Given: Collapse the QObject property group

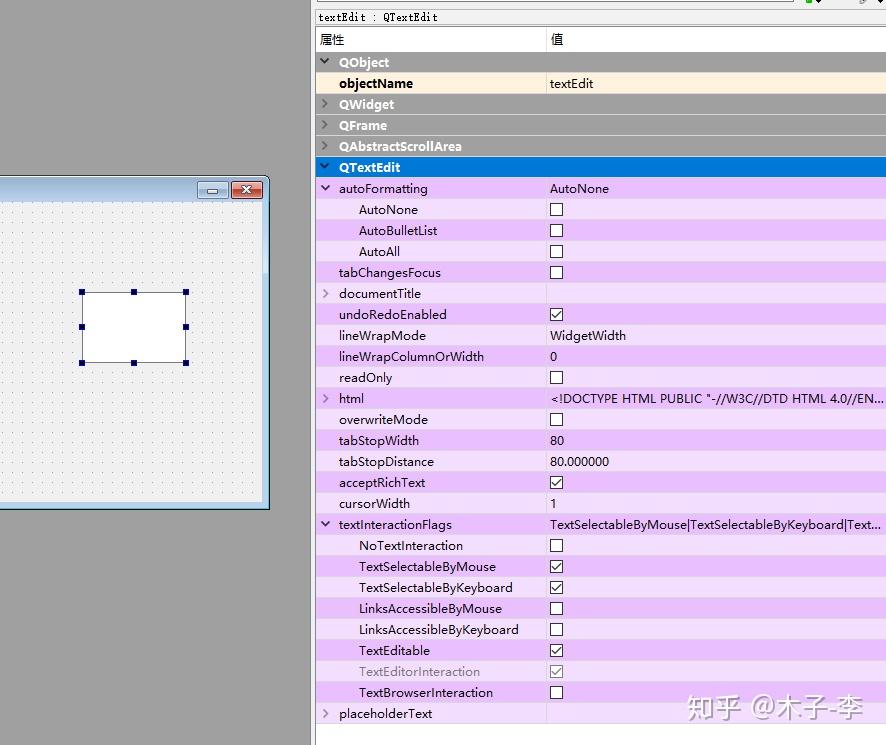Looking at the screenshot, I should [x=325, y=62].
